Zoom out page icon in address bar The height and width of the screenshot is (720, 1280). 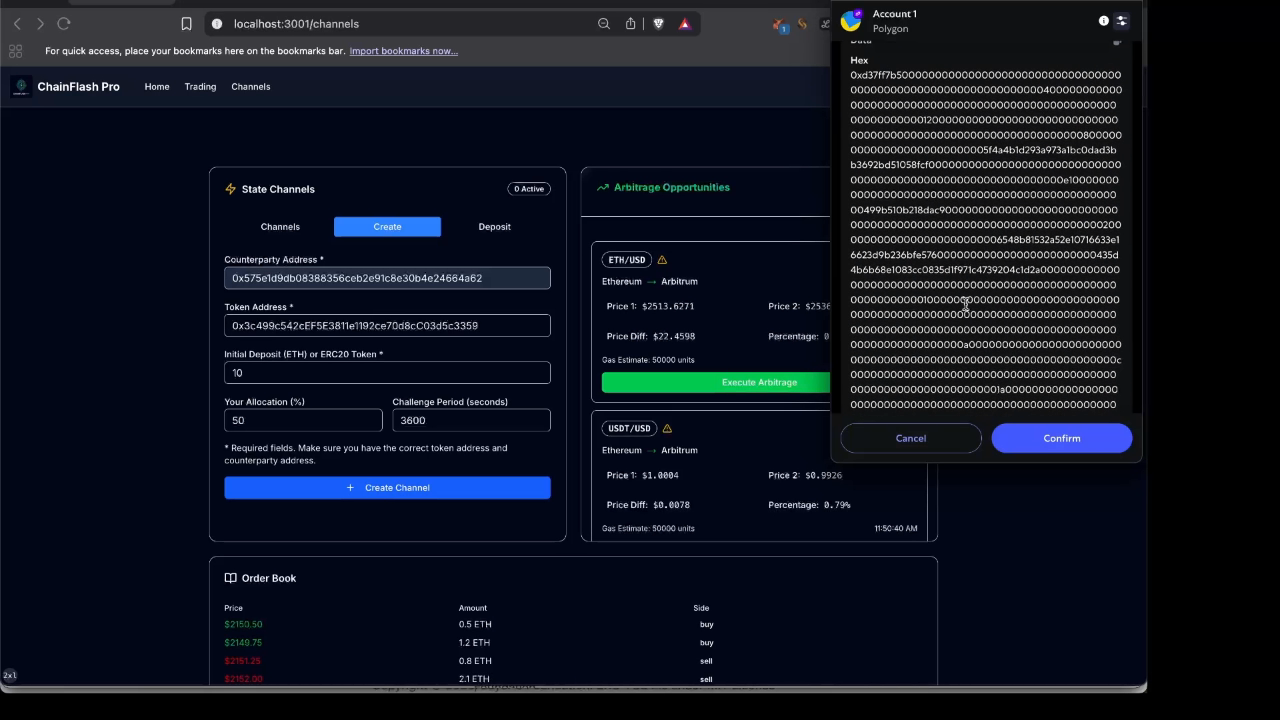click(x=604, y=23)
